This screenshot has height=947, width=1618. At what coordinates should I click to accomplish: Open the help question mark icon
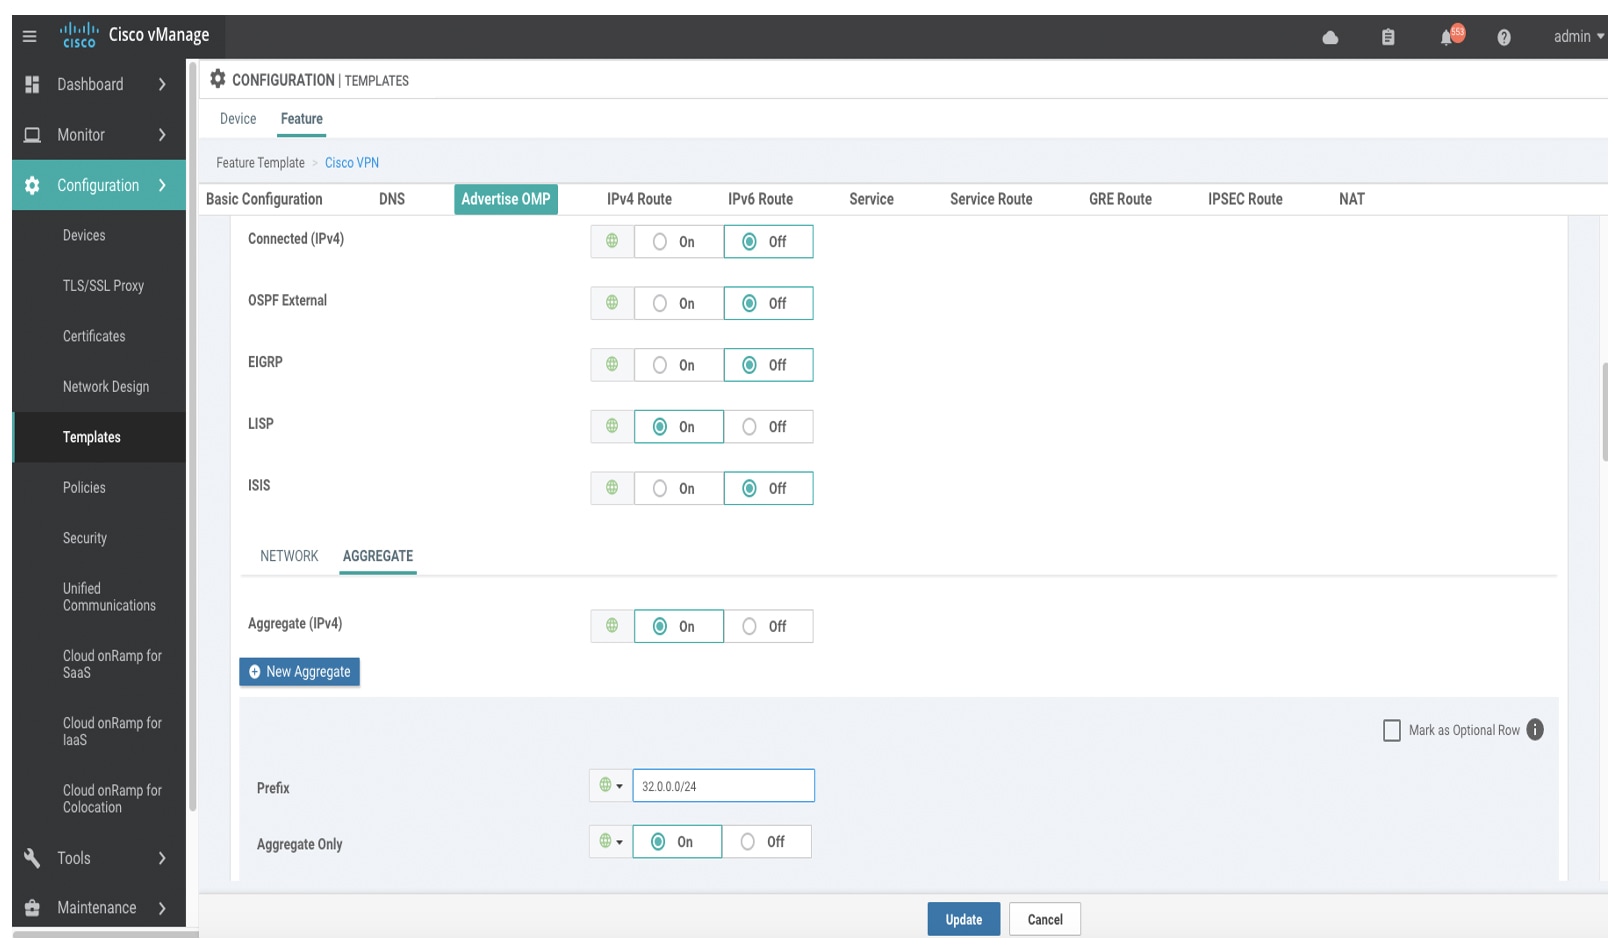(x=1504, y=37)
